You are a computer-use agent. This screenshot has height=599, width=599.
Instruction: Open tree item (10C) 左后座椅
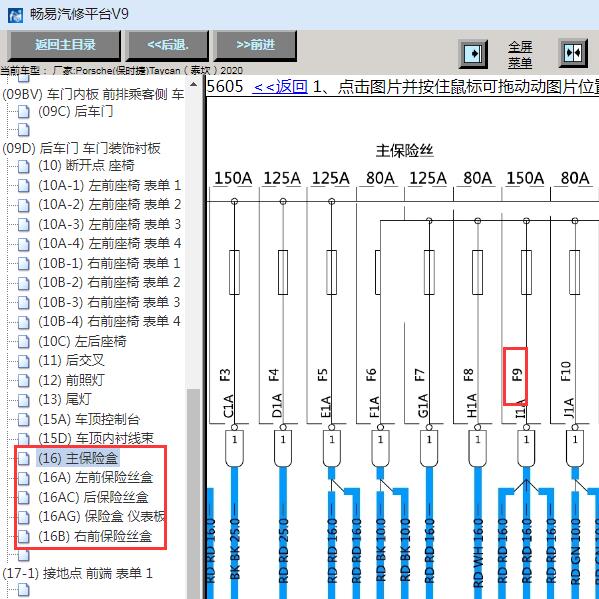[x=82, y=341]
